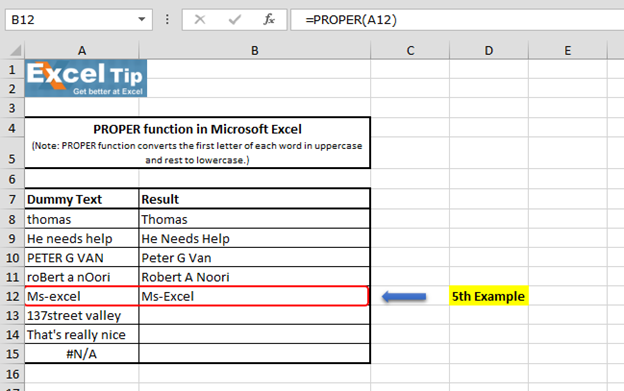
Task: Select column D header
Action: point(489,51)
